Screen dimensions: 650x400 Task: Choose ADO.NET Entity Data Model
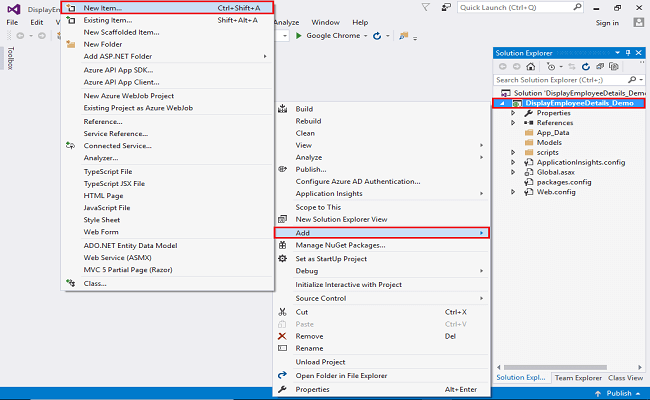click(x=130, y=245)
